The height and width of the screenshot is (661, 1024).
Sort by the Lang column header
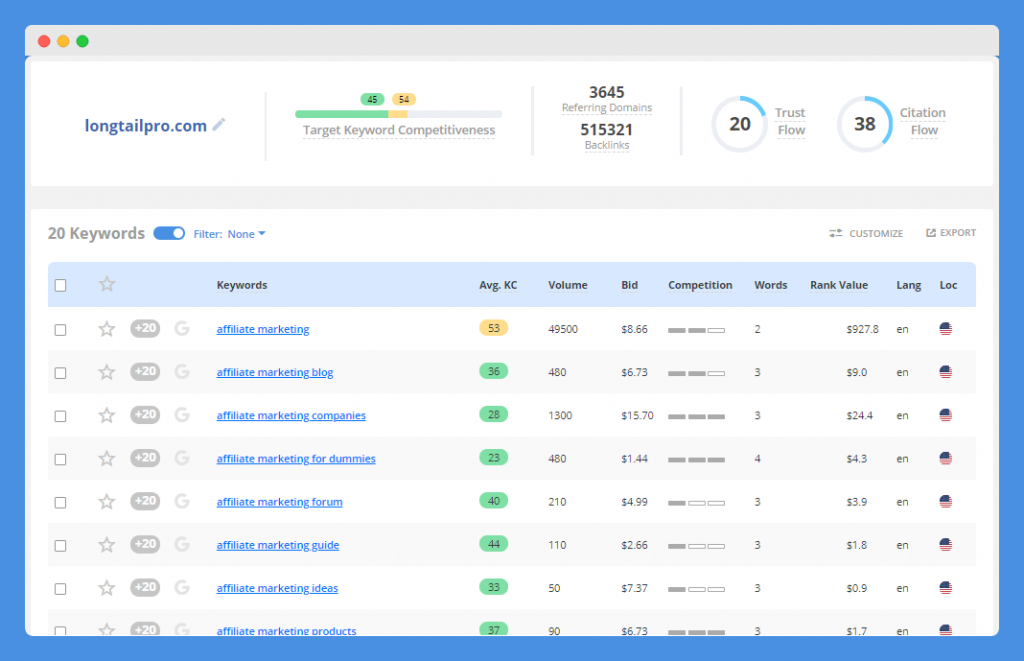click(908, 285)
